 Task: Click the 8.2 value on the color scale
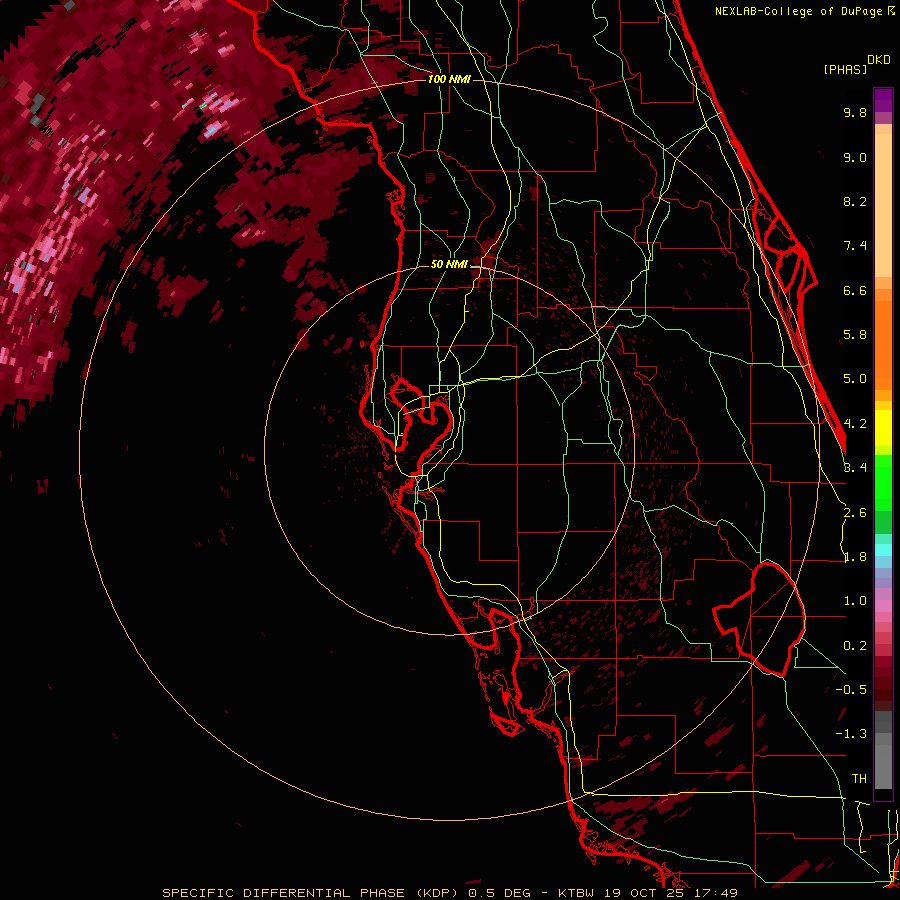click(x=855, y=201)
